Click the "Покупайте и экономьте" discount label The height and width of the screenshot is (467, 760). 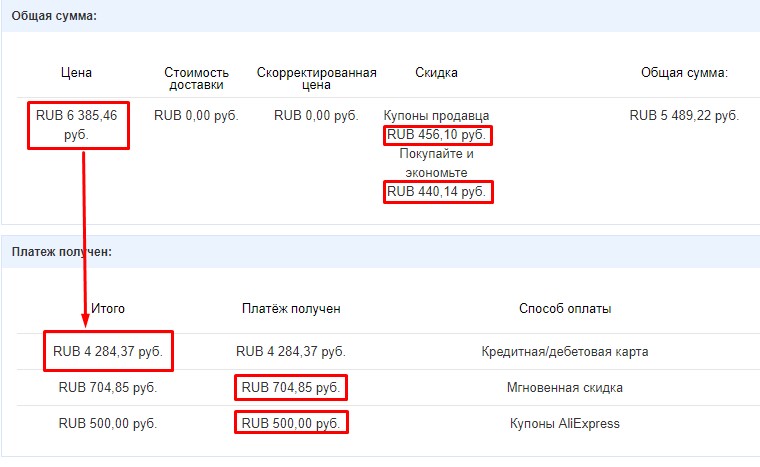437,162
